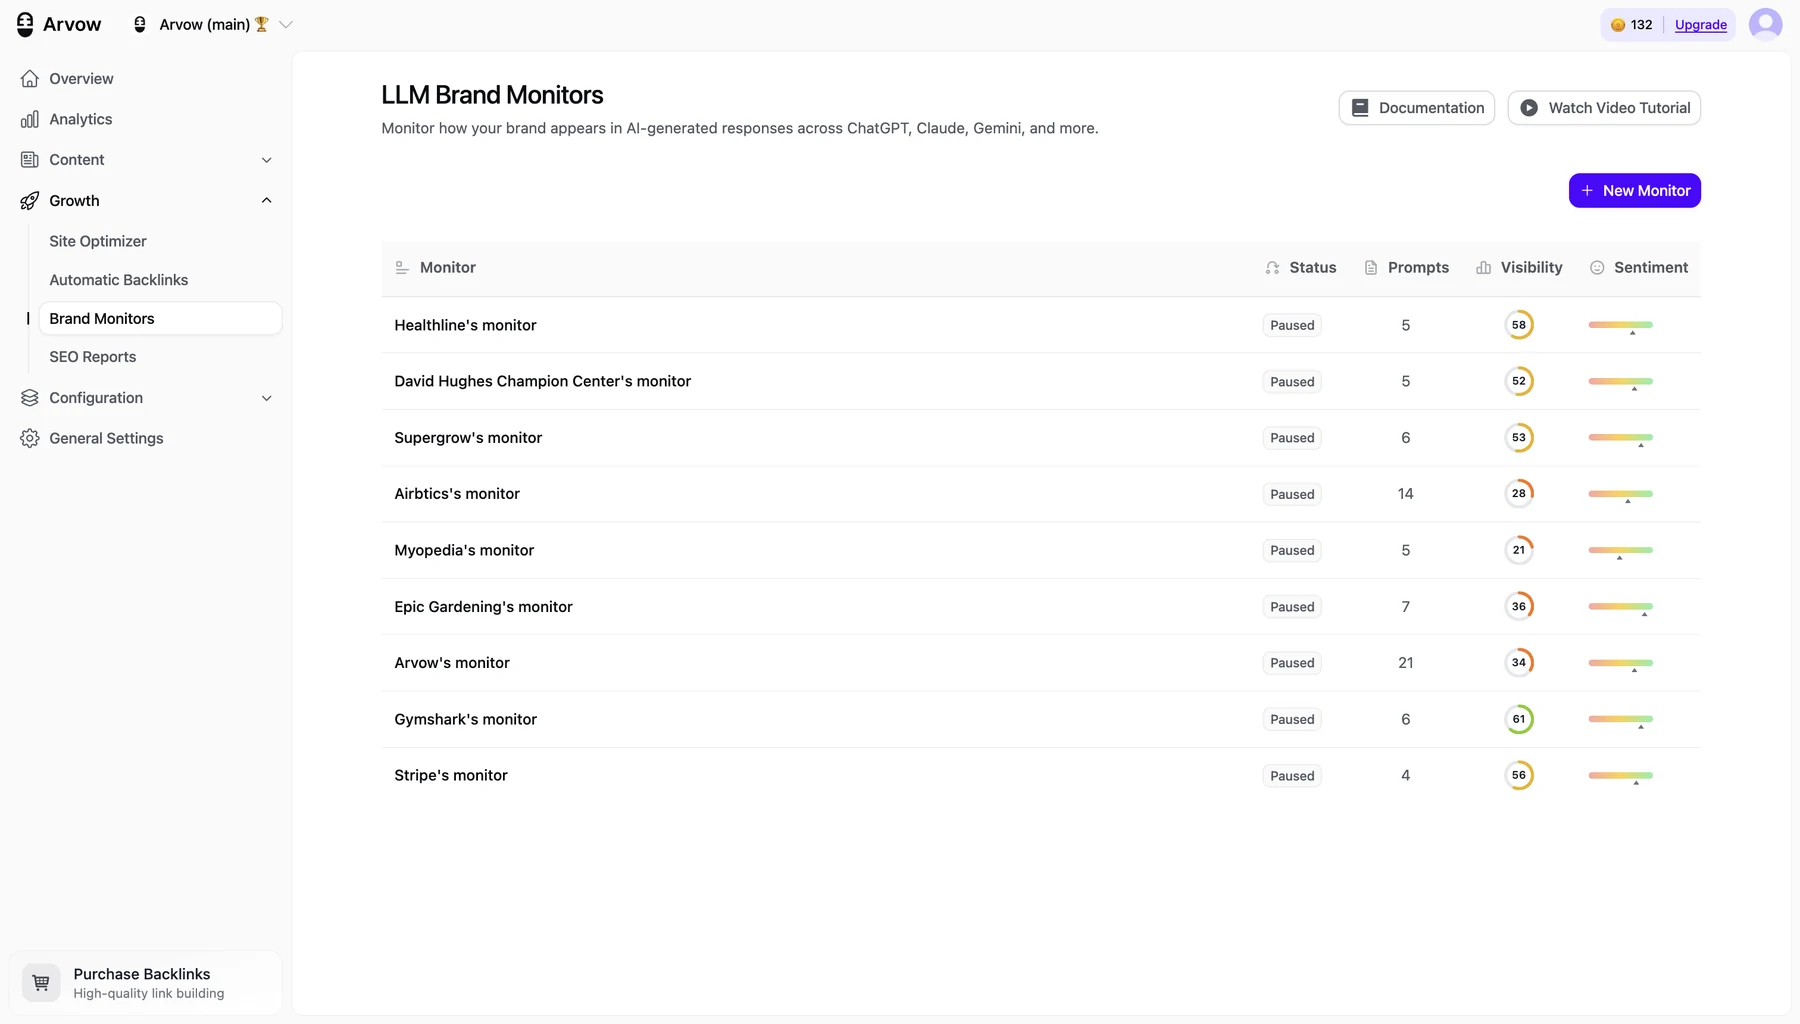Click Paused status on Supergrow's monitor
This screenshot has height=1024, width=1800.
point(1292,438)
